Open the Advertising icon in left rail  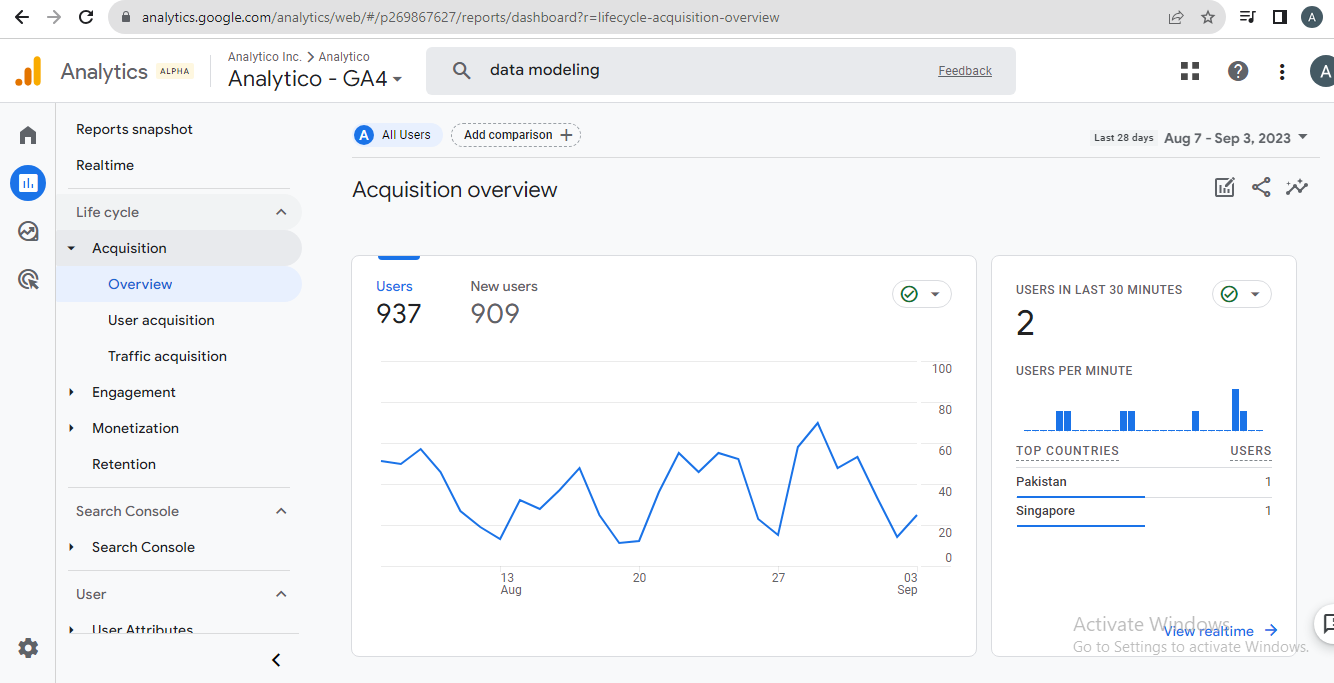tap(28, 279)
